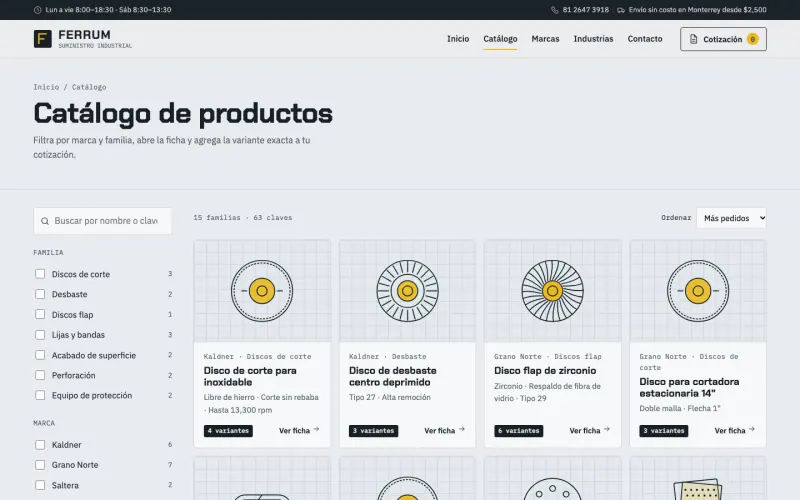Toggle the Saltera brand checkbox
Image resolution: width=800 pixels, height=500 pixels.
coord(40,485)
